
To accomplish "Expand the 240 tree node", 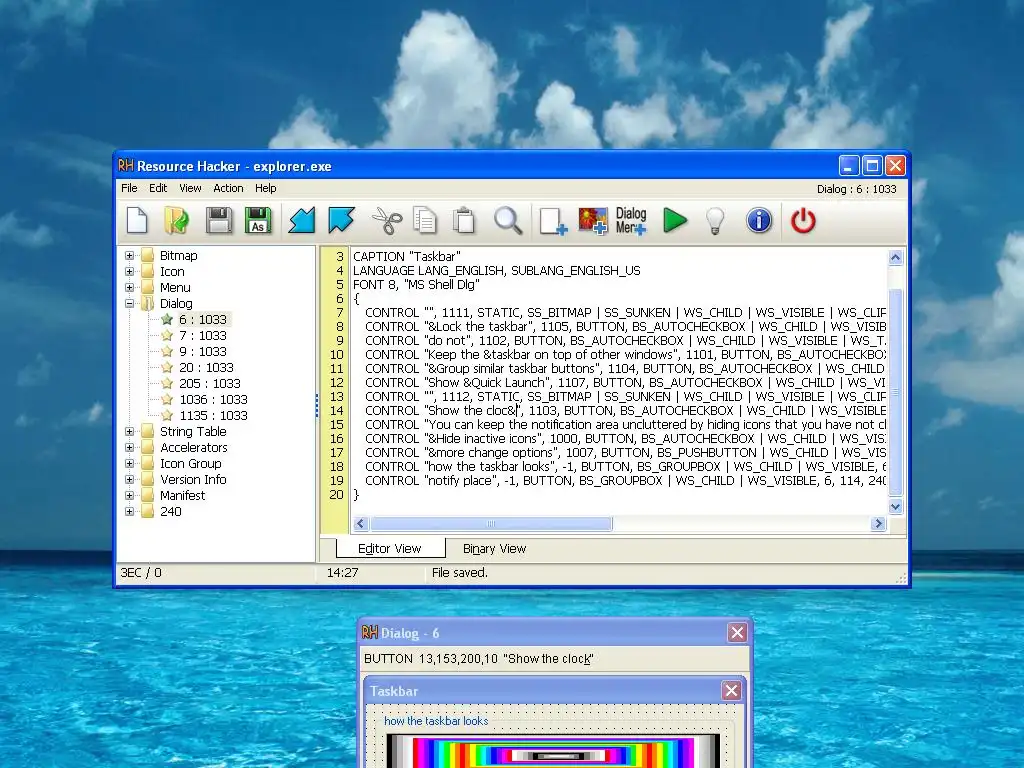I will 129,511.
